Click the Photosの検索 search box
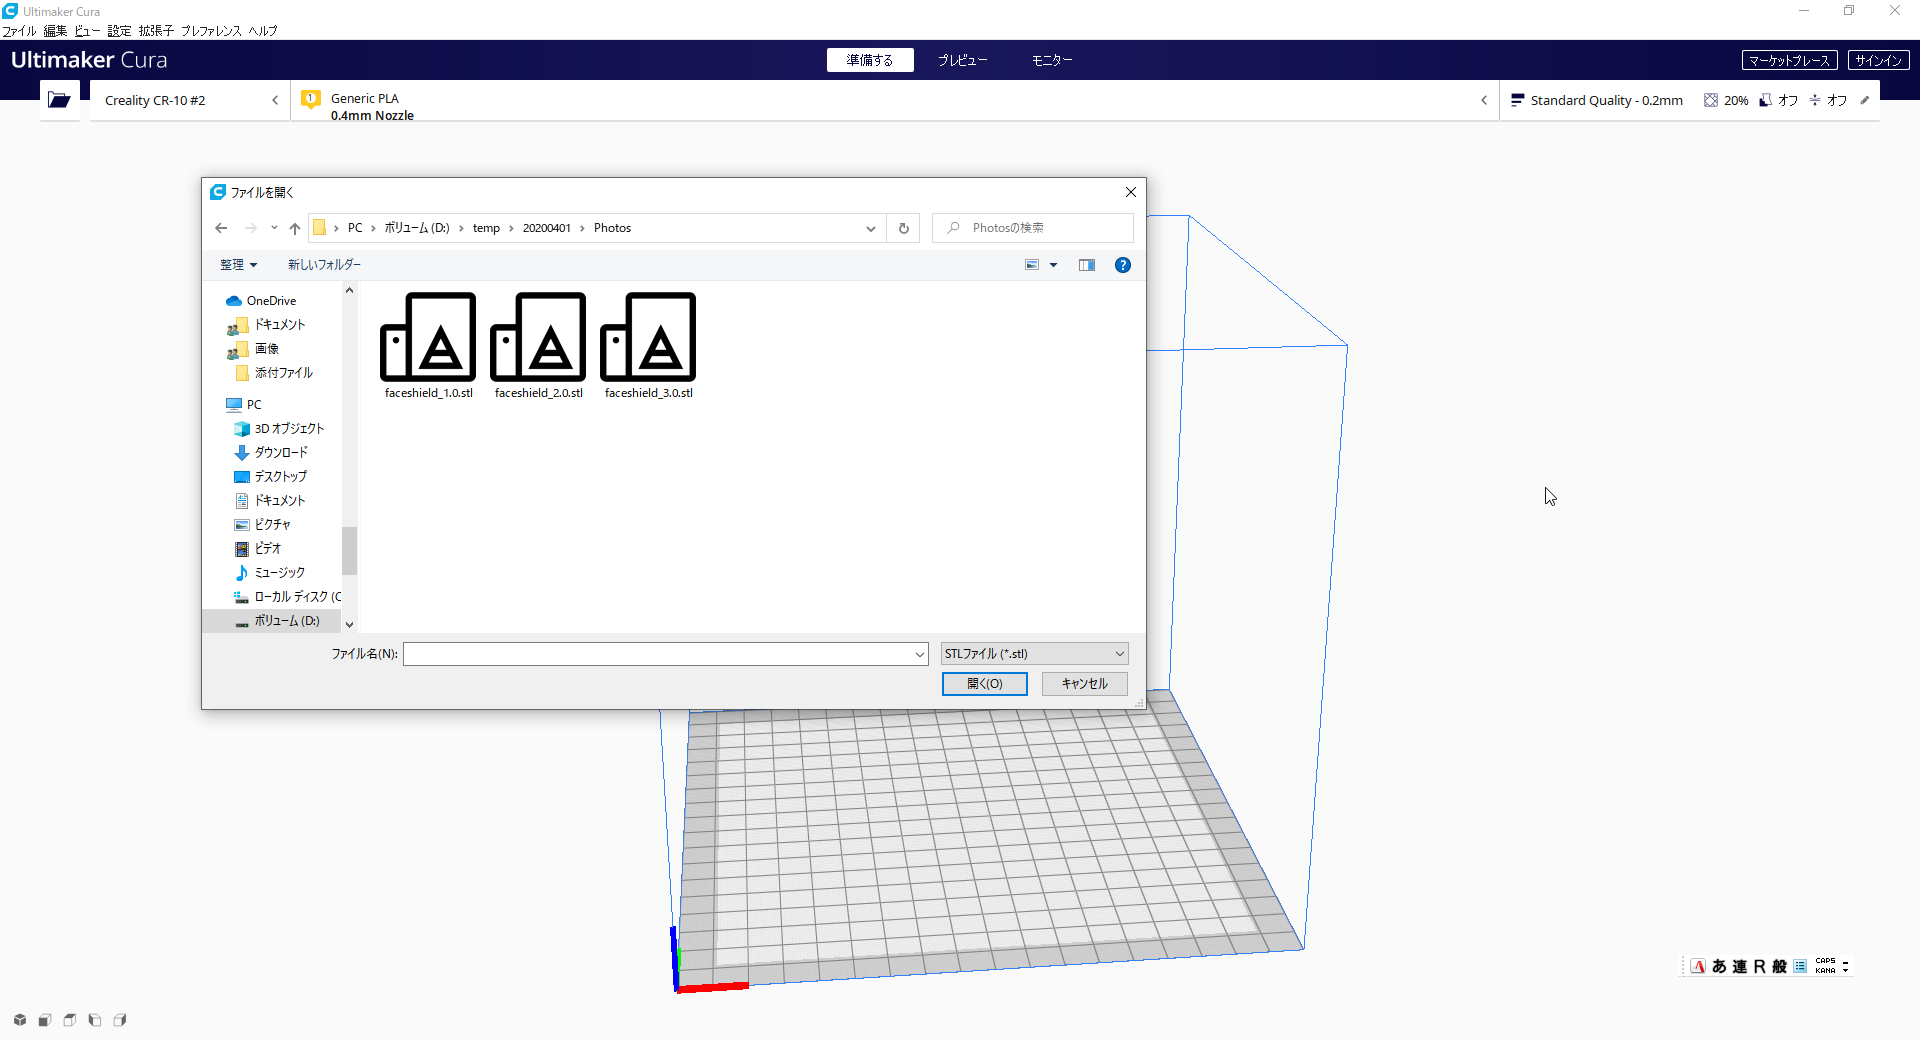Screen dimensions: 1920x1040 coord(1033,228)
